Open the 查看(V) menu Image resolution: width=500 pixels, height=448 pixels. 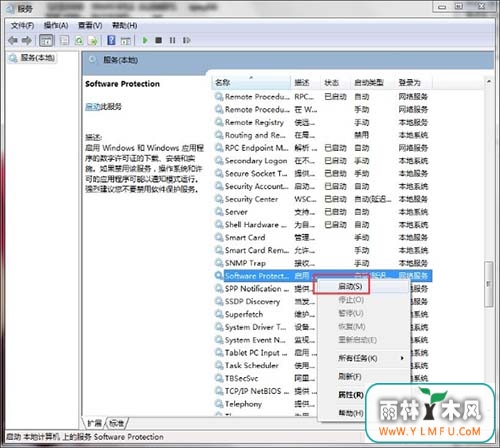pos(90,25)
